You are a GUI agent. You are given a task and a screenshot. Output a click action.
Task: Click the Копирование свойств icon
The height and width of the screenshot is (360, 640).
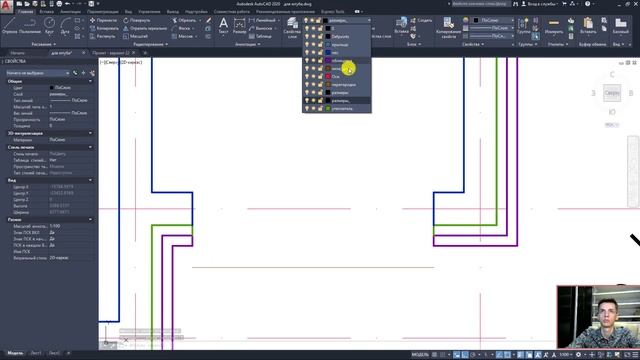coord(448,28)
